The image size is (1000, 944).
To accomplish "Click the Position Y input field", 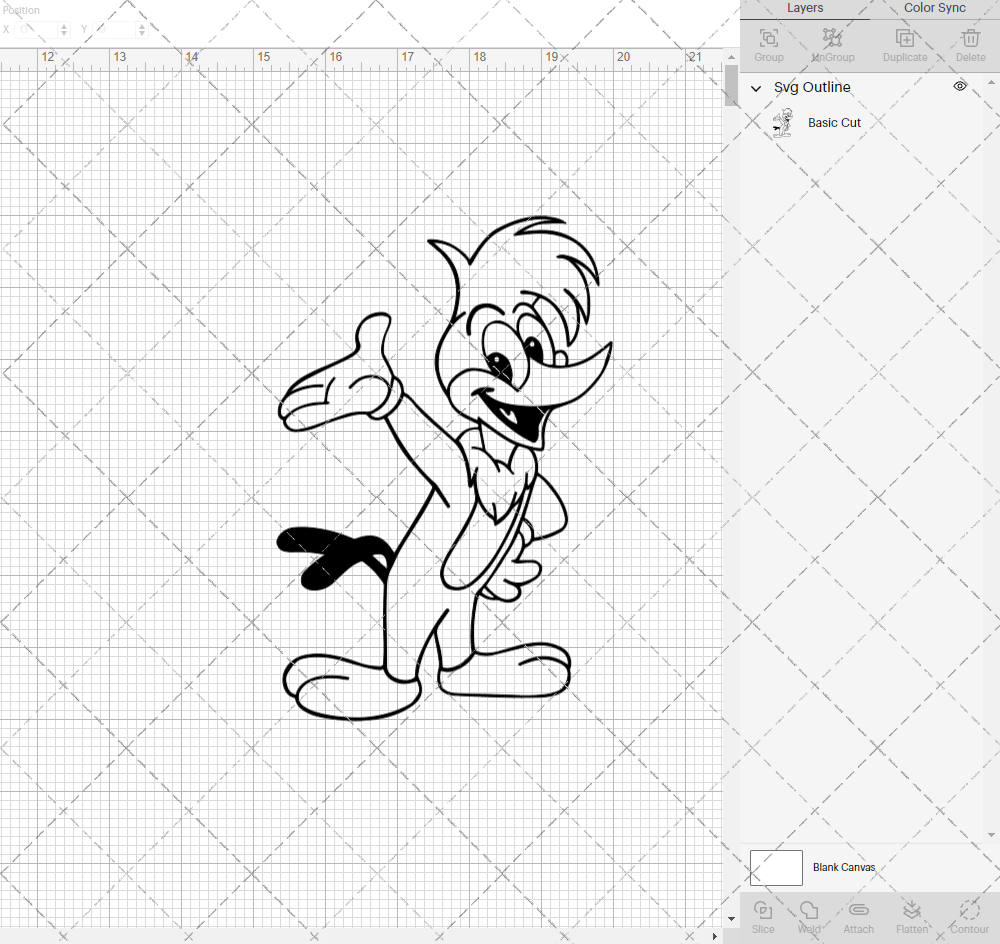I will coord(114,29).
